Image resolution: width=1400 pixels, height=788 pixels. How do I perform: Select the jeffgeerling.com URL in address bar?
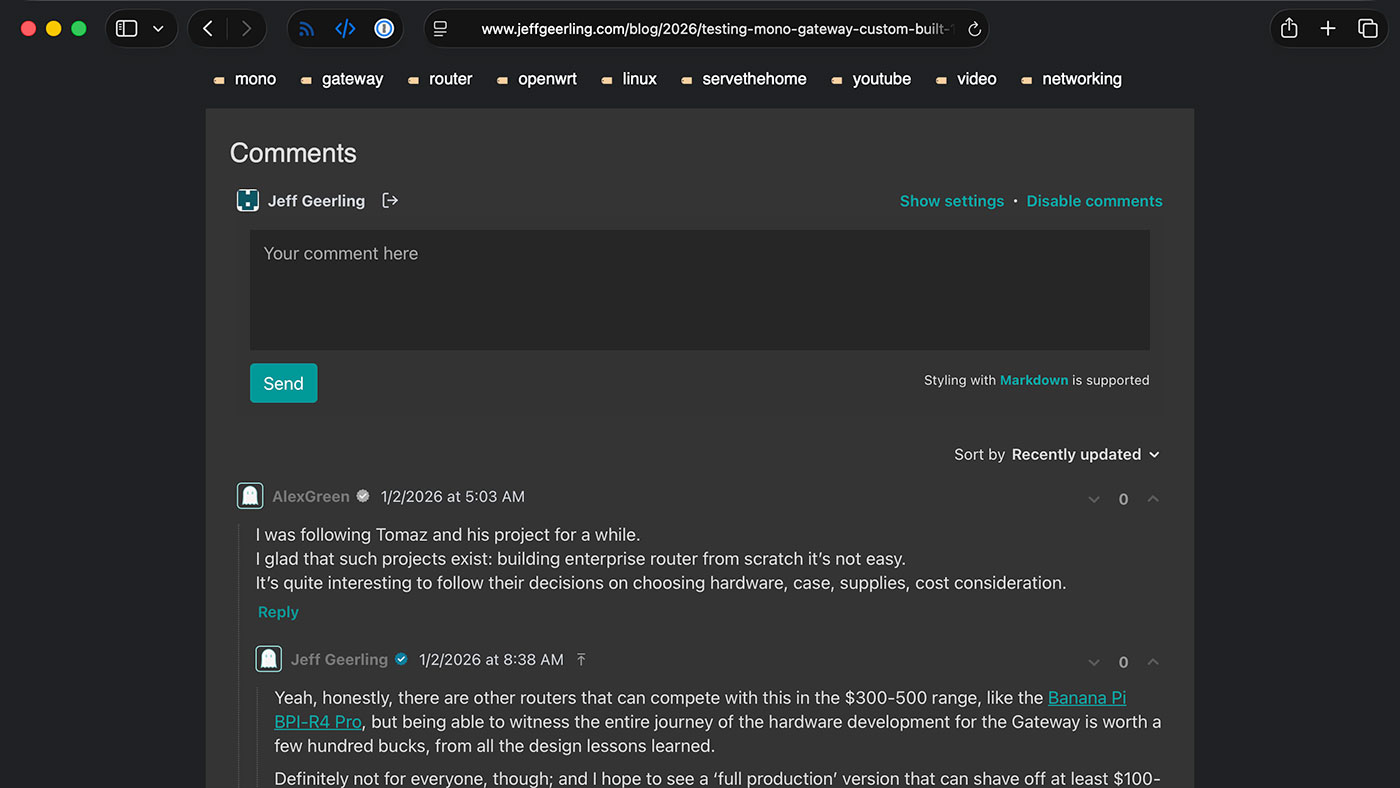pyautogui.click(x=718, y=29)
